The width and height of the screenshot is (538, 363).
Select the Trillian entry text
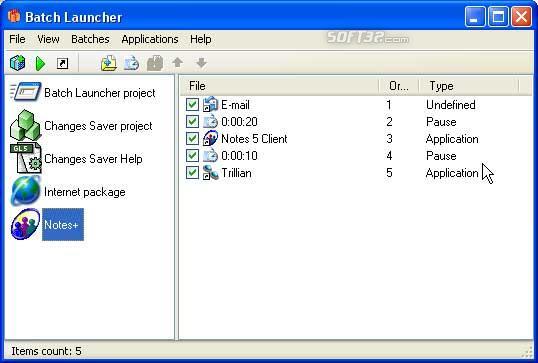236,173
